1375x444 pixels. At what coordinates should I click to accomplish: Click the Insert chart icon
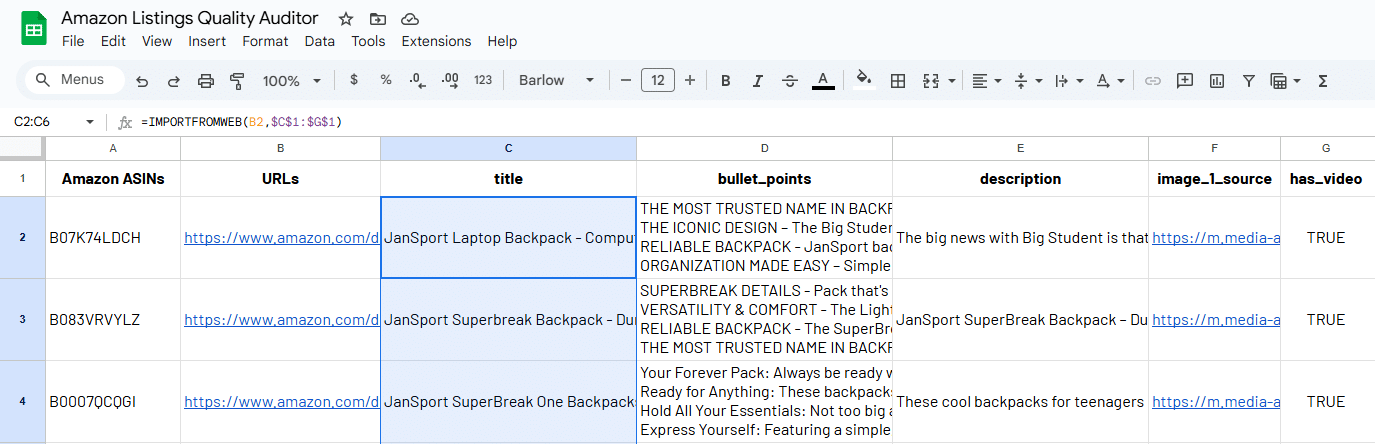click(x=1217, y=81)
